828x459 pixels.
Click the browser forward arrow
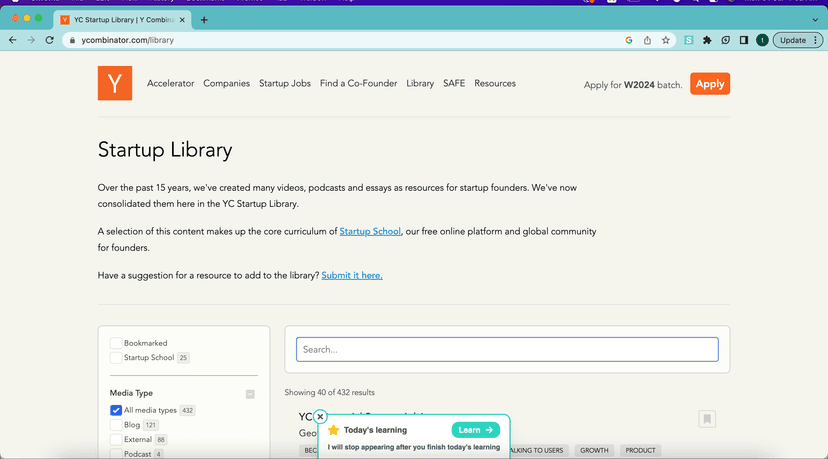point(31,40)
